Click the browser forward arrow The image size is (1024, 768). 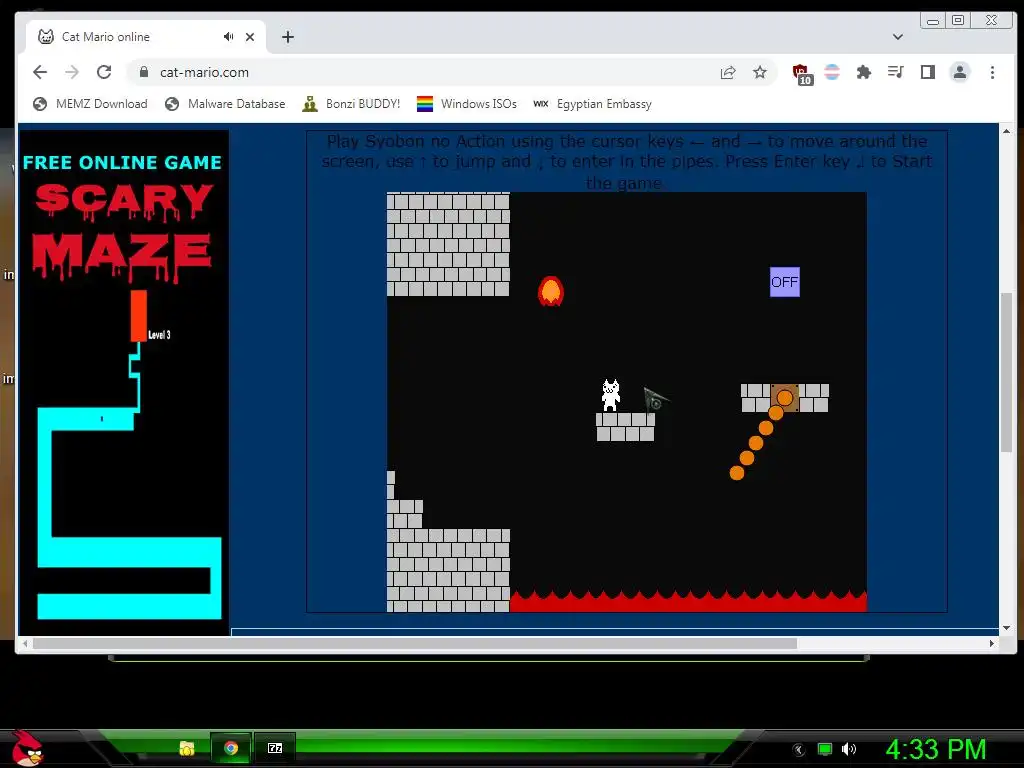[72, 72]
